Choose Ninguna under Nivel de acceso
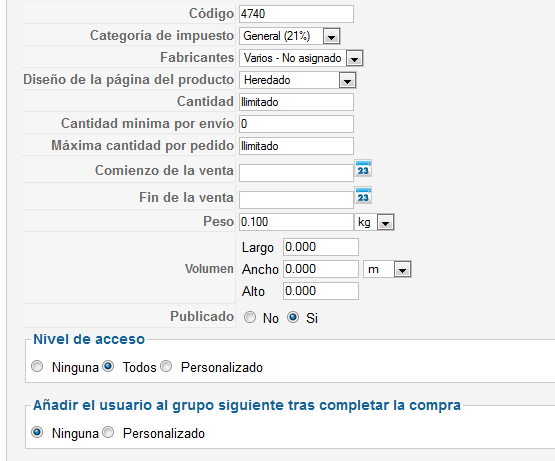The image size is (555, 461). 37,366
